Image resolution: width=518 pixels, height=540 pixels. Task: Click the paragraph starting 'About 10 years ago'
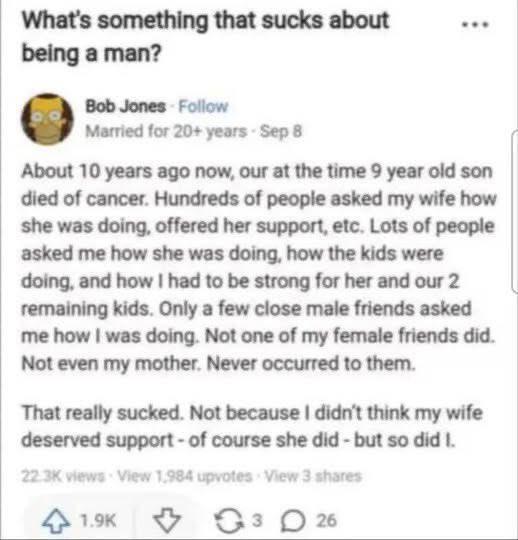(259, 267)
